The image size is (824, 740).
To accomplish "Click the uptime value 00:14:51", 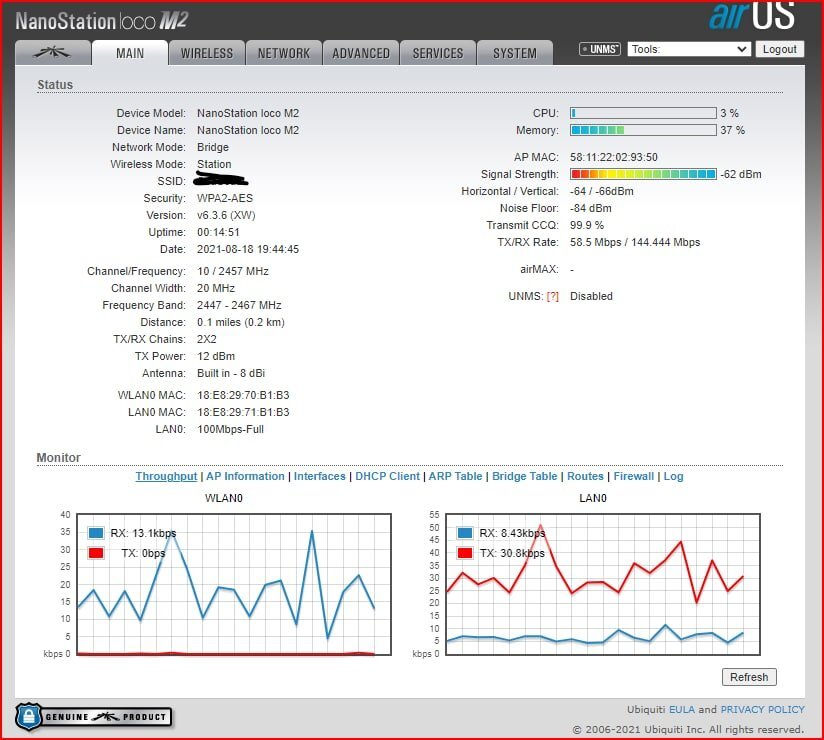I will pos(218,232).
